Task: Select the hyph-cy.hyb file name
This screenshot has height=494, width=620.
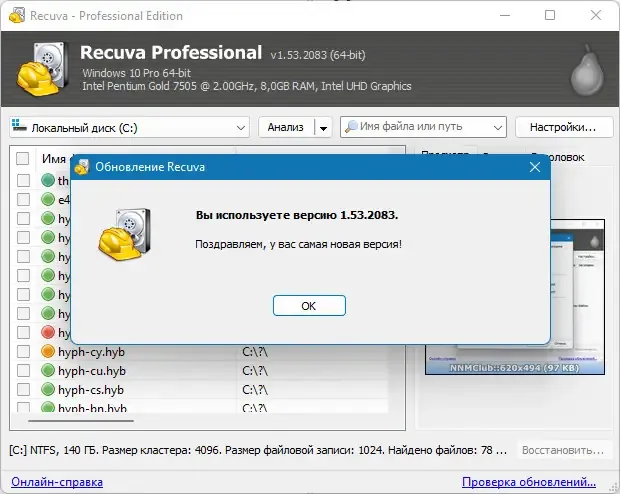Action: coord(91,352)
